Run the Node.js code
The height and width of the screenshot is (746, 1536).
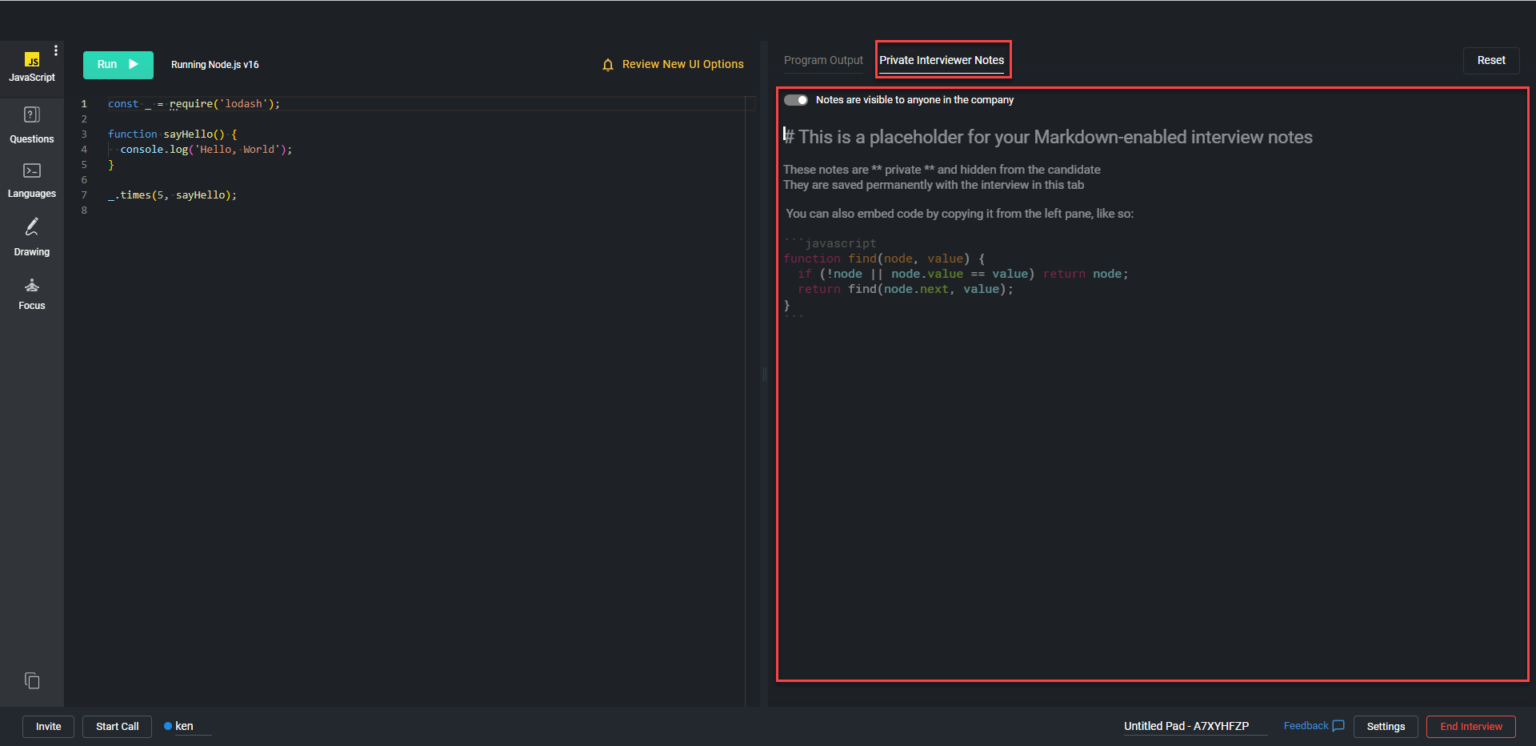pos(117,64)
